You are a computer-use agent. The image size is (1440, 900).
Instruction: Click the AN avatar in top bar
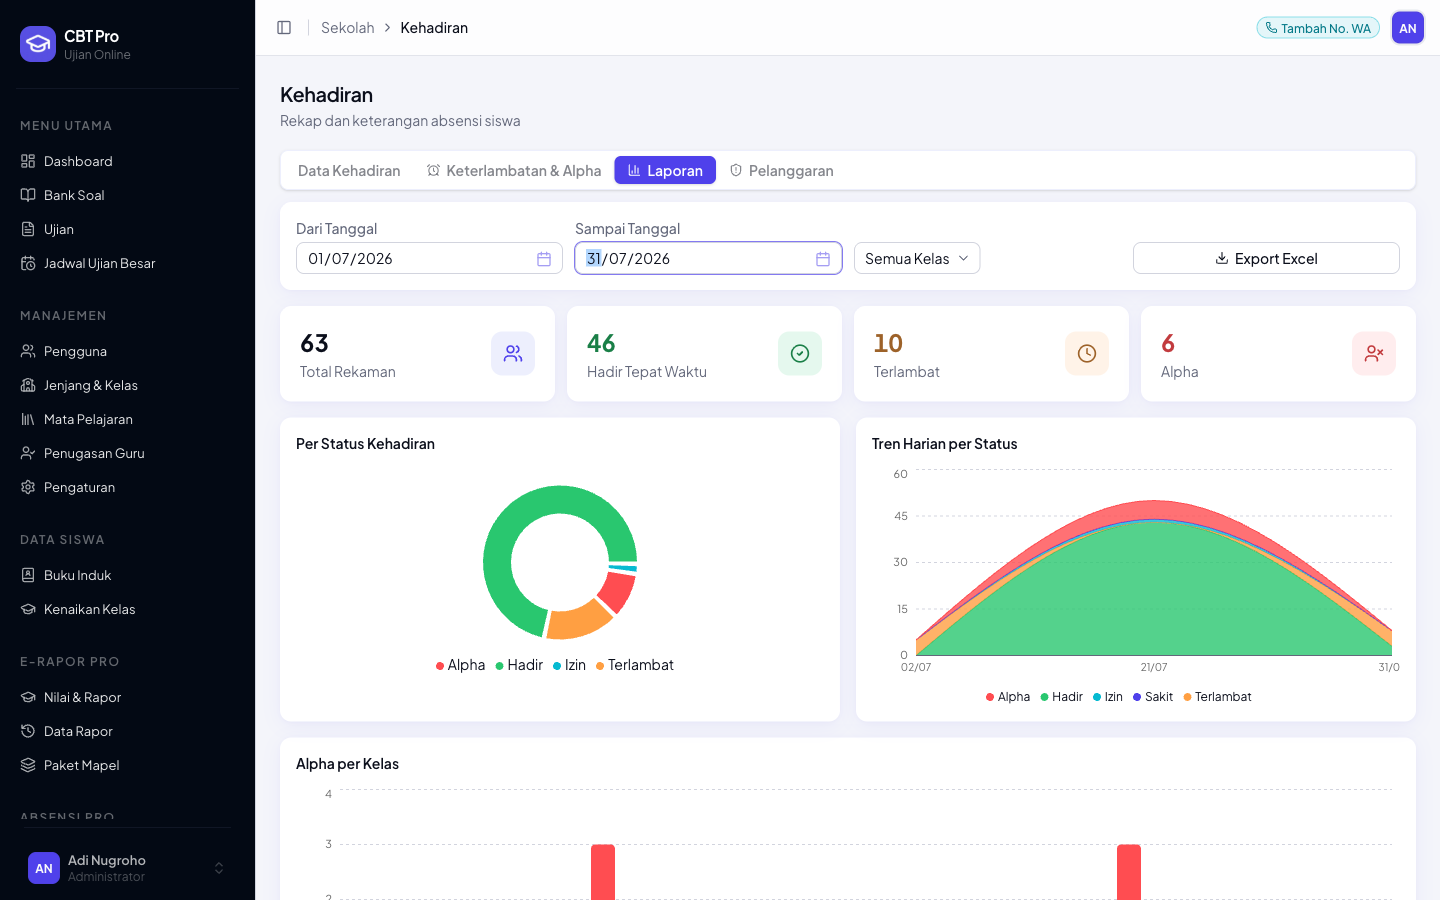coord(1408,28)
